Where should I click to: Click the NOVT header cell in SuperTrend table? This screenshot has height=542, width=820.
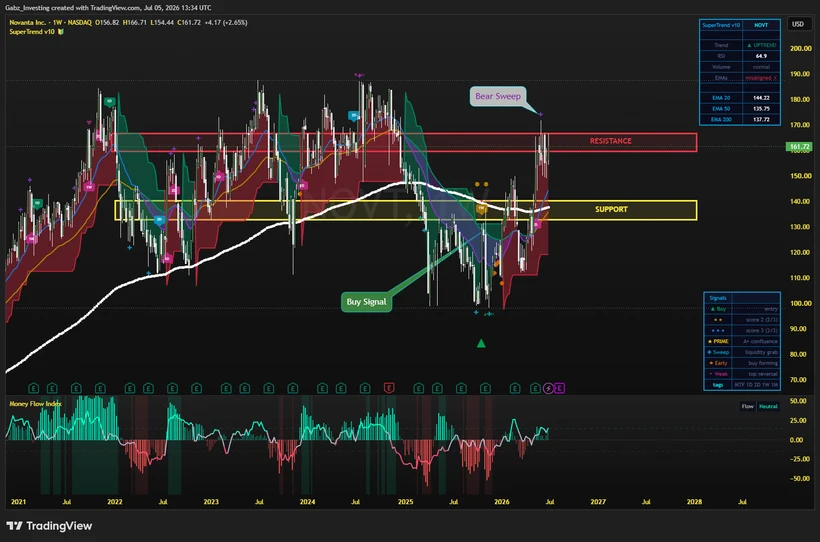point(761,25)
